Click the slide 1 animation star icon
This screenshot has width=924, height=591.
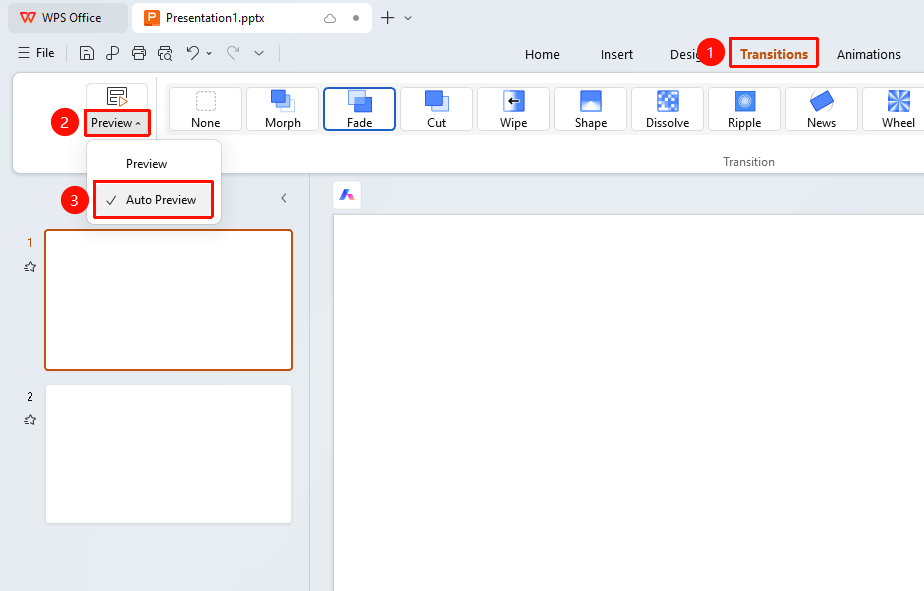[x=30, y=267]
